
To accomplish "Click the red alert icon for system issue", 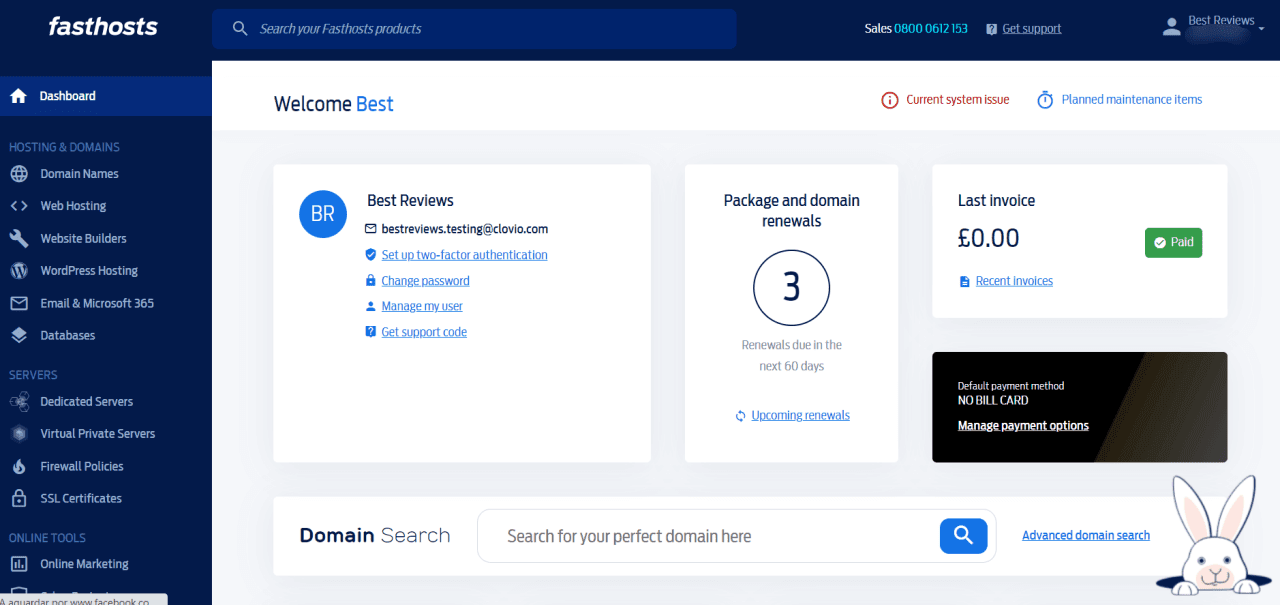I will [889, 100].
